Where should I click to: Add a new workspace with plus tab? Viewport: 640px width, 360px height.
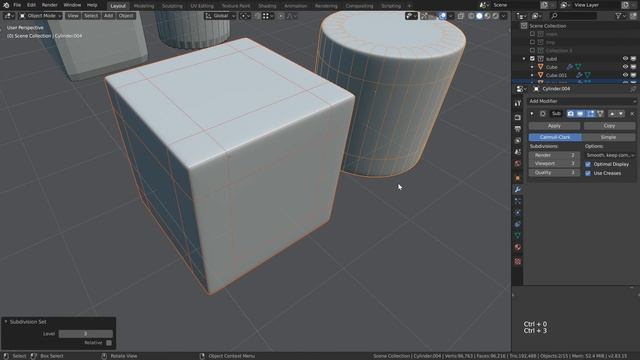pos(409,6)
